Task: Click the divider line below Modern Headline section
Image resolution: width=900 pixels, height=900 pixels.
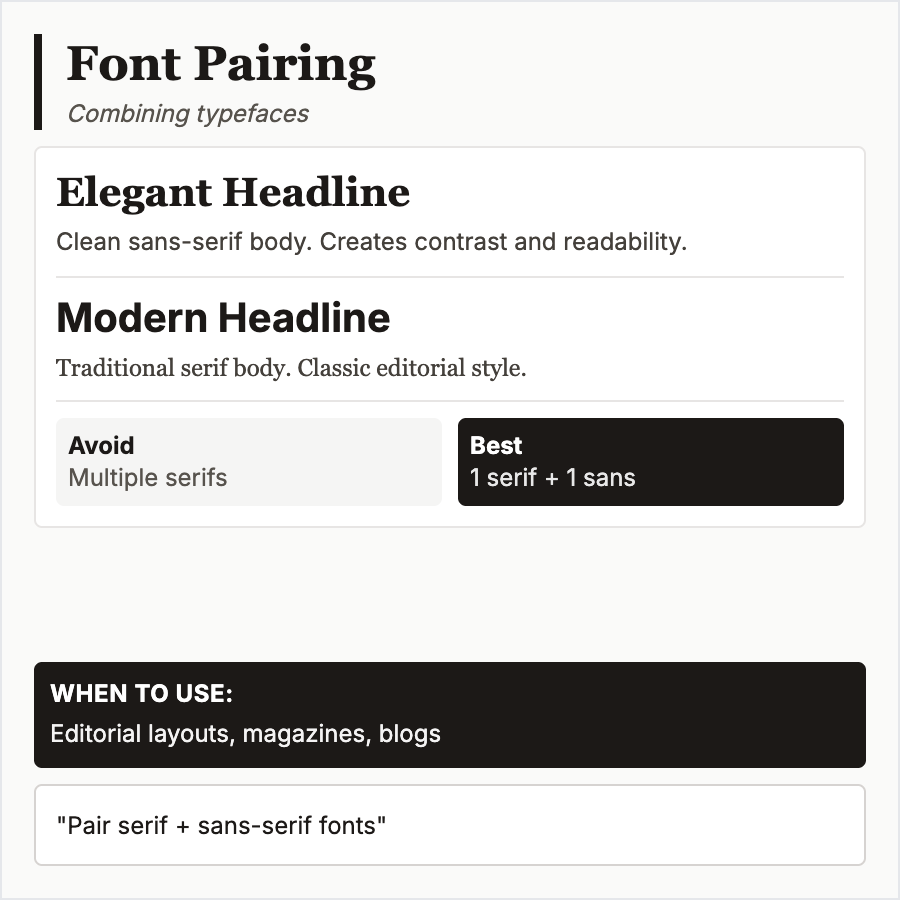Action: click(450, 401)
